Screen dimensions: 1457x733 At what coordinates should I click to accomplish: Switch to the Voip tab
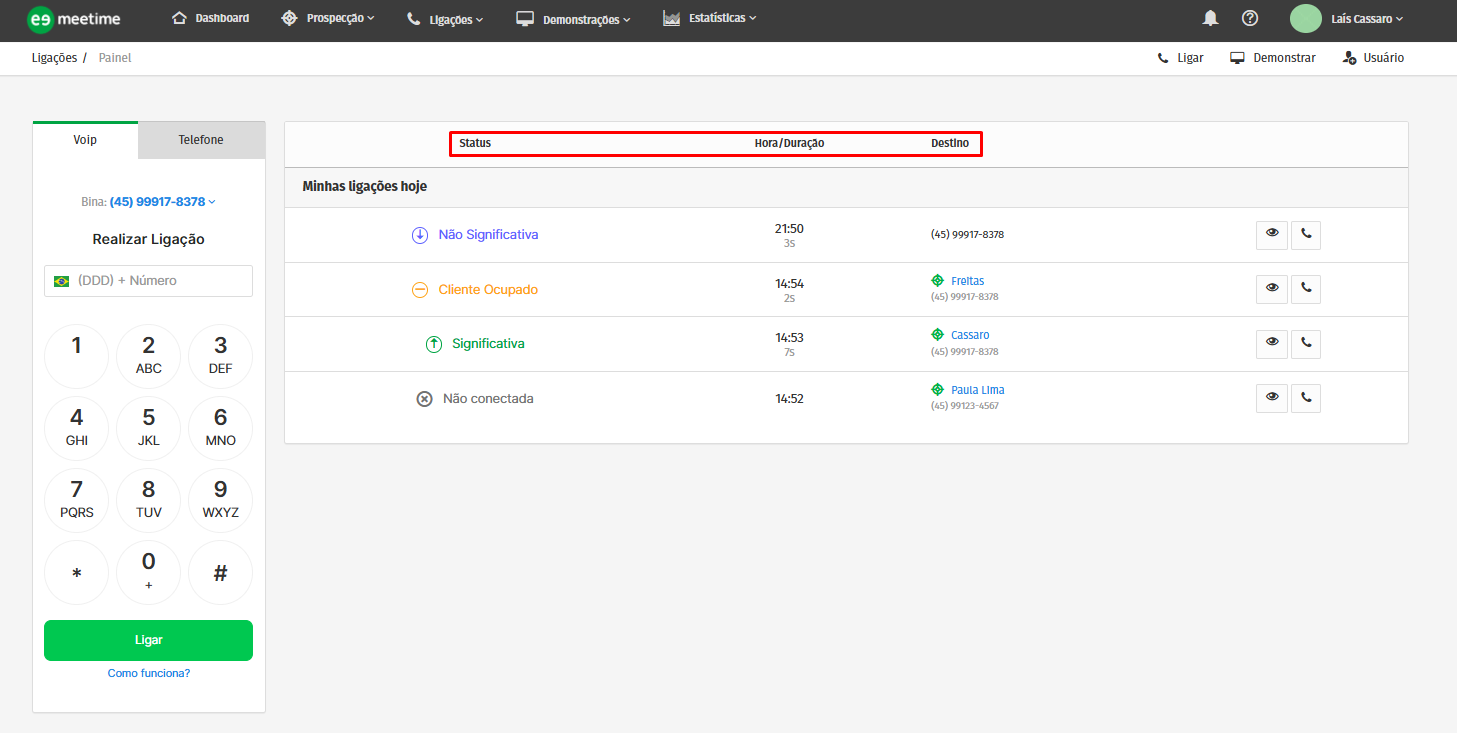pos(86,140)
